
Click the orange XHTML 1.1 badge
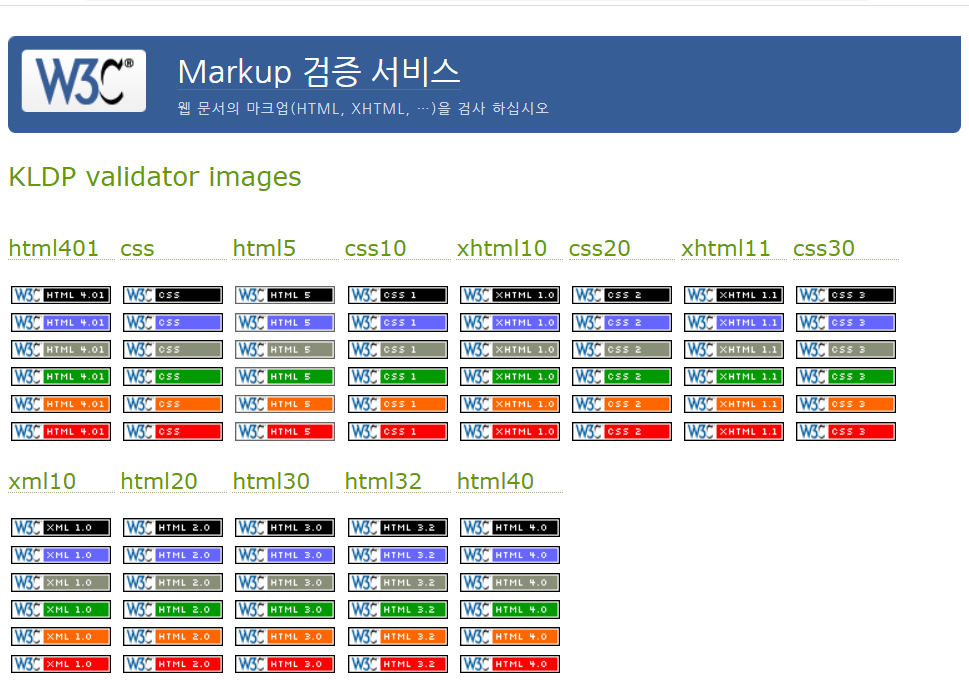(734, 404)
